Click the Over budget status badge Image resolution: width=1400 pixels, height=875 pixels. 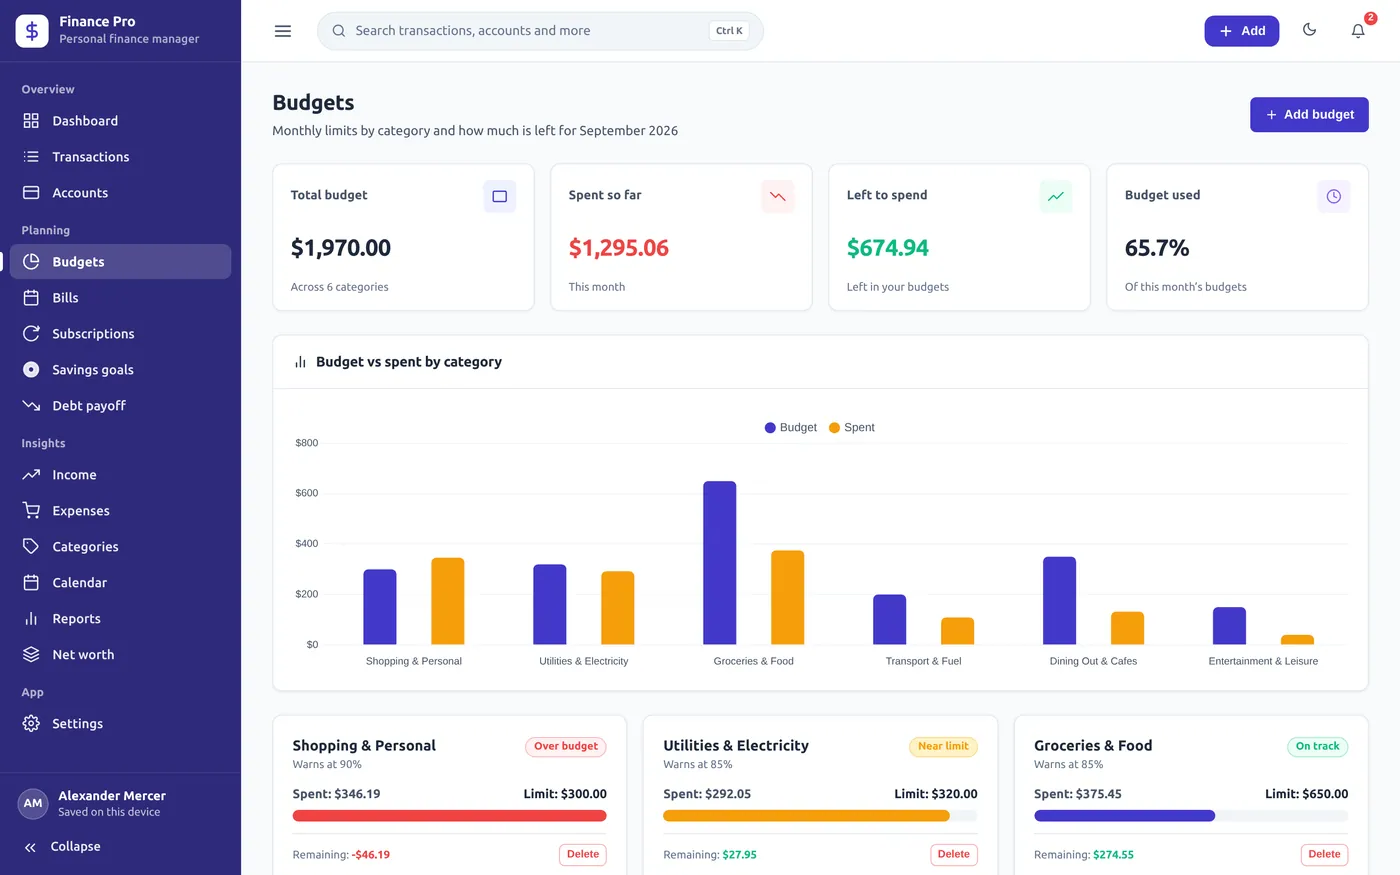pos(566,746)
